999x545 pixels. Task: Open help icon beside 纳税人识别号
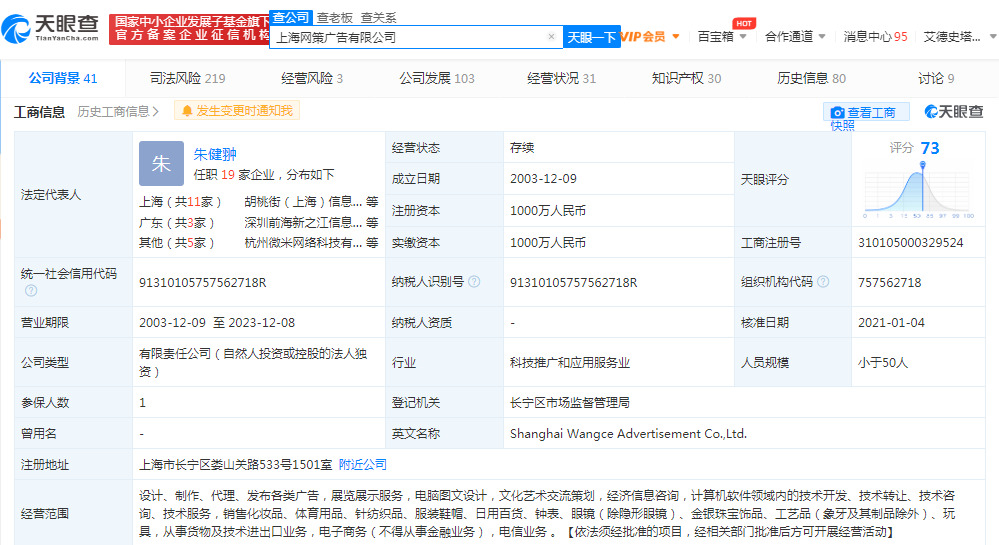tap(474, 282)
